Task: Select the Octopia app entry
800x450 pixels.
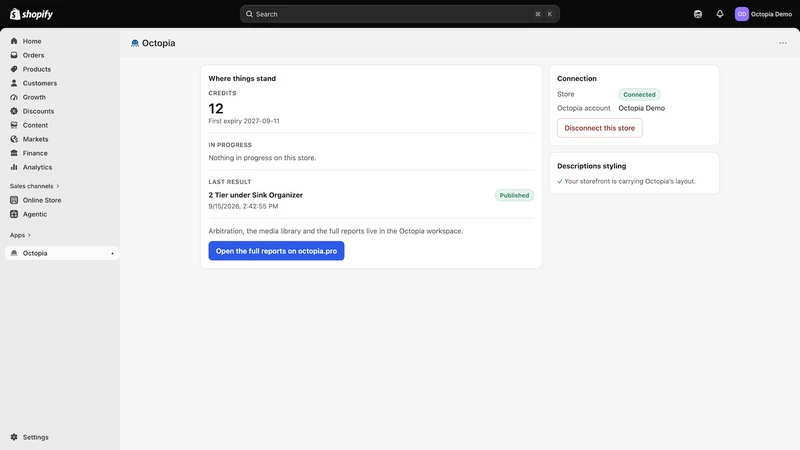Action: point(62,253)
